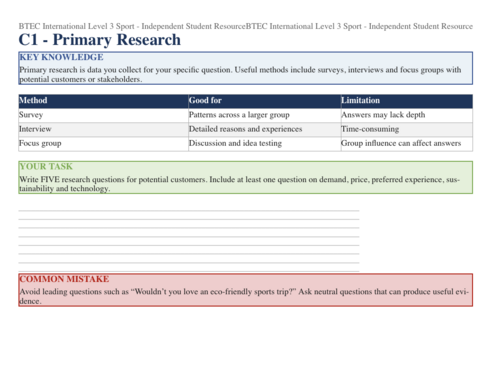This screenshot has width=500, height=369.
Task: Click the YOUR TASK box title
Action: (x=46, y=167)
